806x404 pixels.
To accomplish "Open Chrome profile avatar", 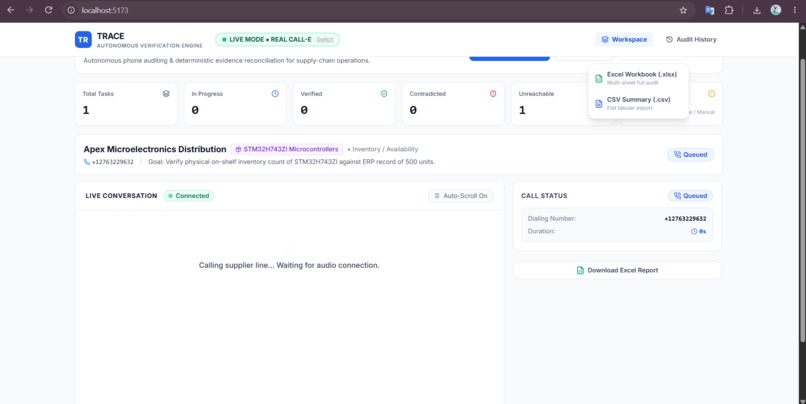I will [776, 10].
